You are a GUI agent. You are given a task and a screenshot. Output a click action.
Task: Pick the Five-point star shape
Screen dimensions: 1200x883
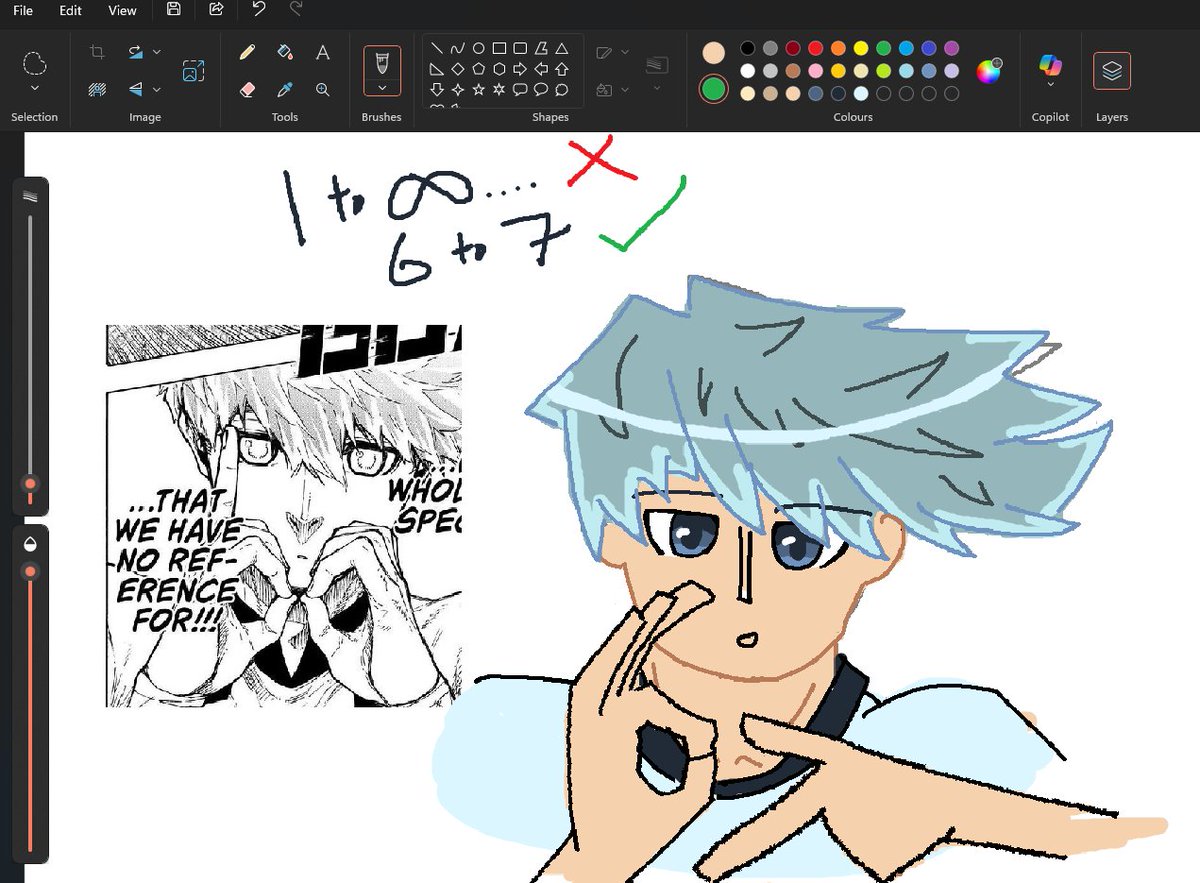click(479, 90)
